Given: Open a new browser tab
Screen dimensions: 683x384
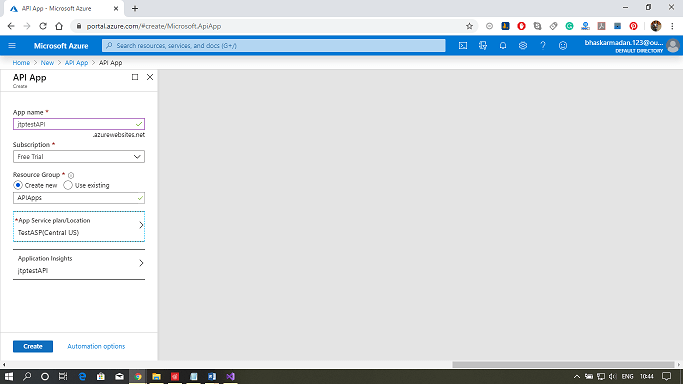Looking at the screenshot, I should [x=135, y=8].
